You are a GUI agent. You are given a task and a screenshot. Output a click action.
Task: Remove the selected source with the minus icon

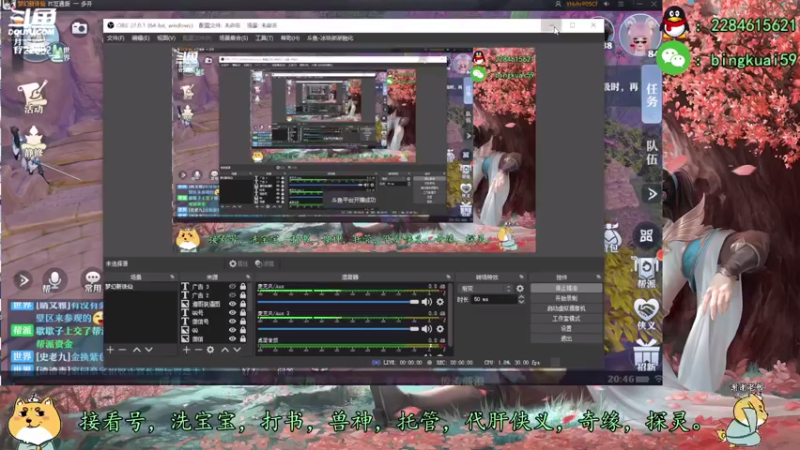(x=198, y=349)
